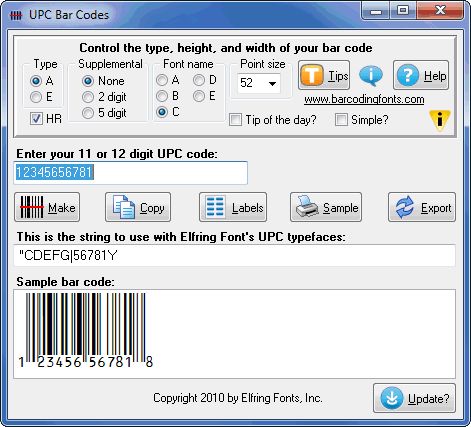This screenshot has width=471, height=427.
Task: Enable the Simple? checkbox
Action: 341,119
